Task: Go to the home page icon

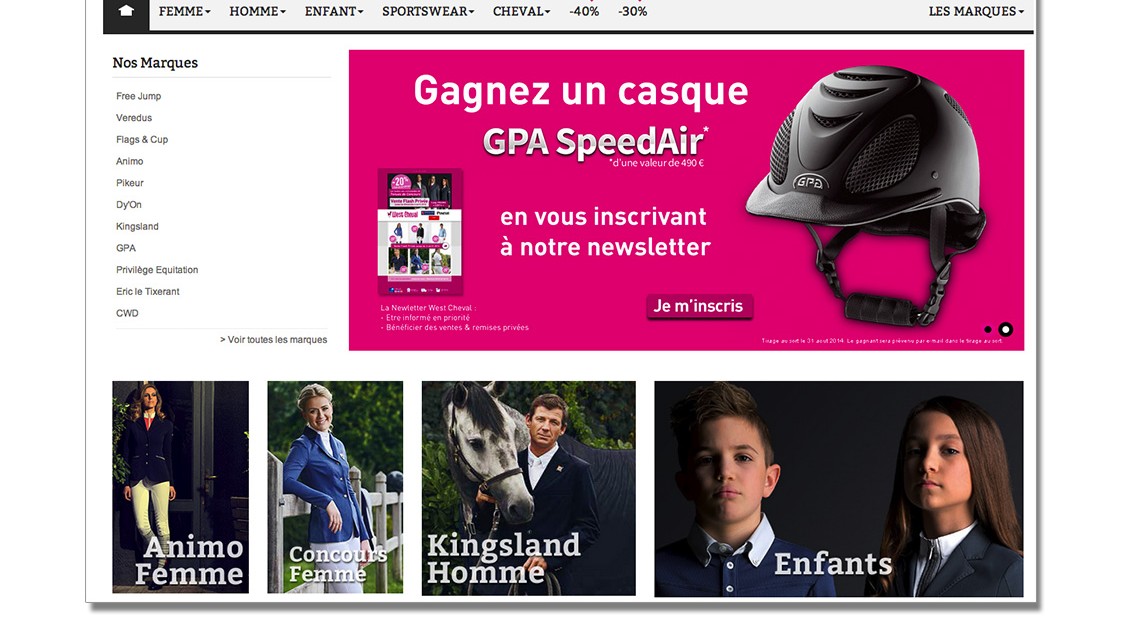Action: (126, 11)
